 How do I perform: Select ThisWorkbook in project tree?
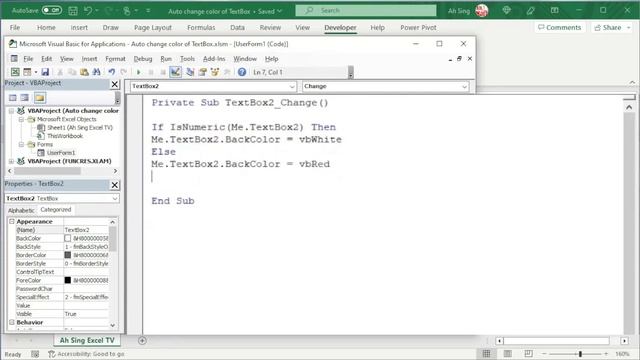click(x=65, y=136)
